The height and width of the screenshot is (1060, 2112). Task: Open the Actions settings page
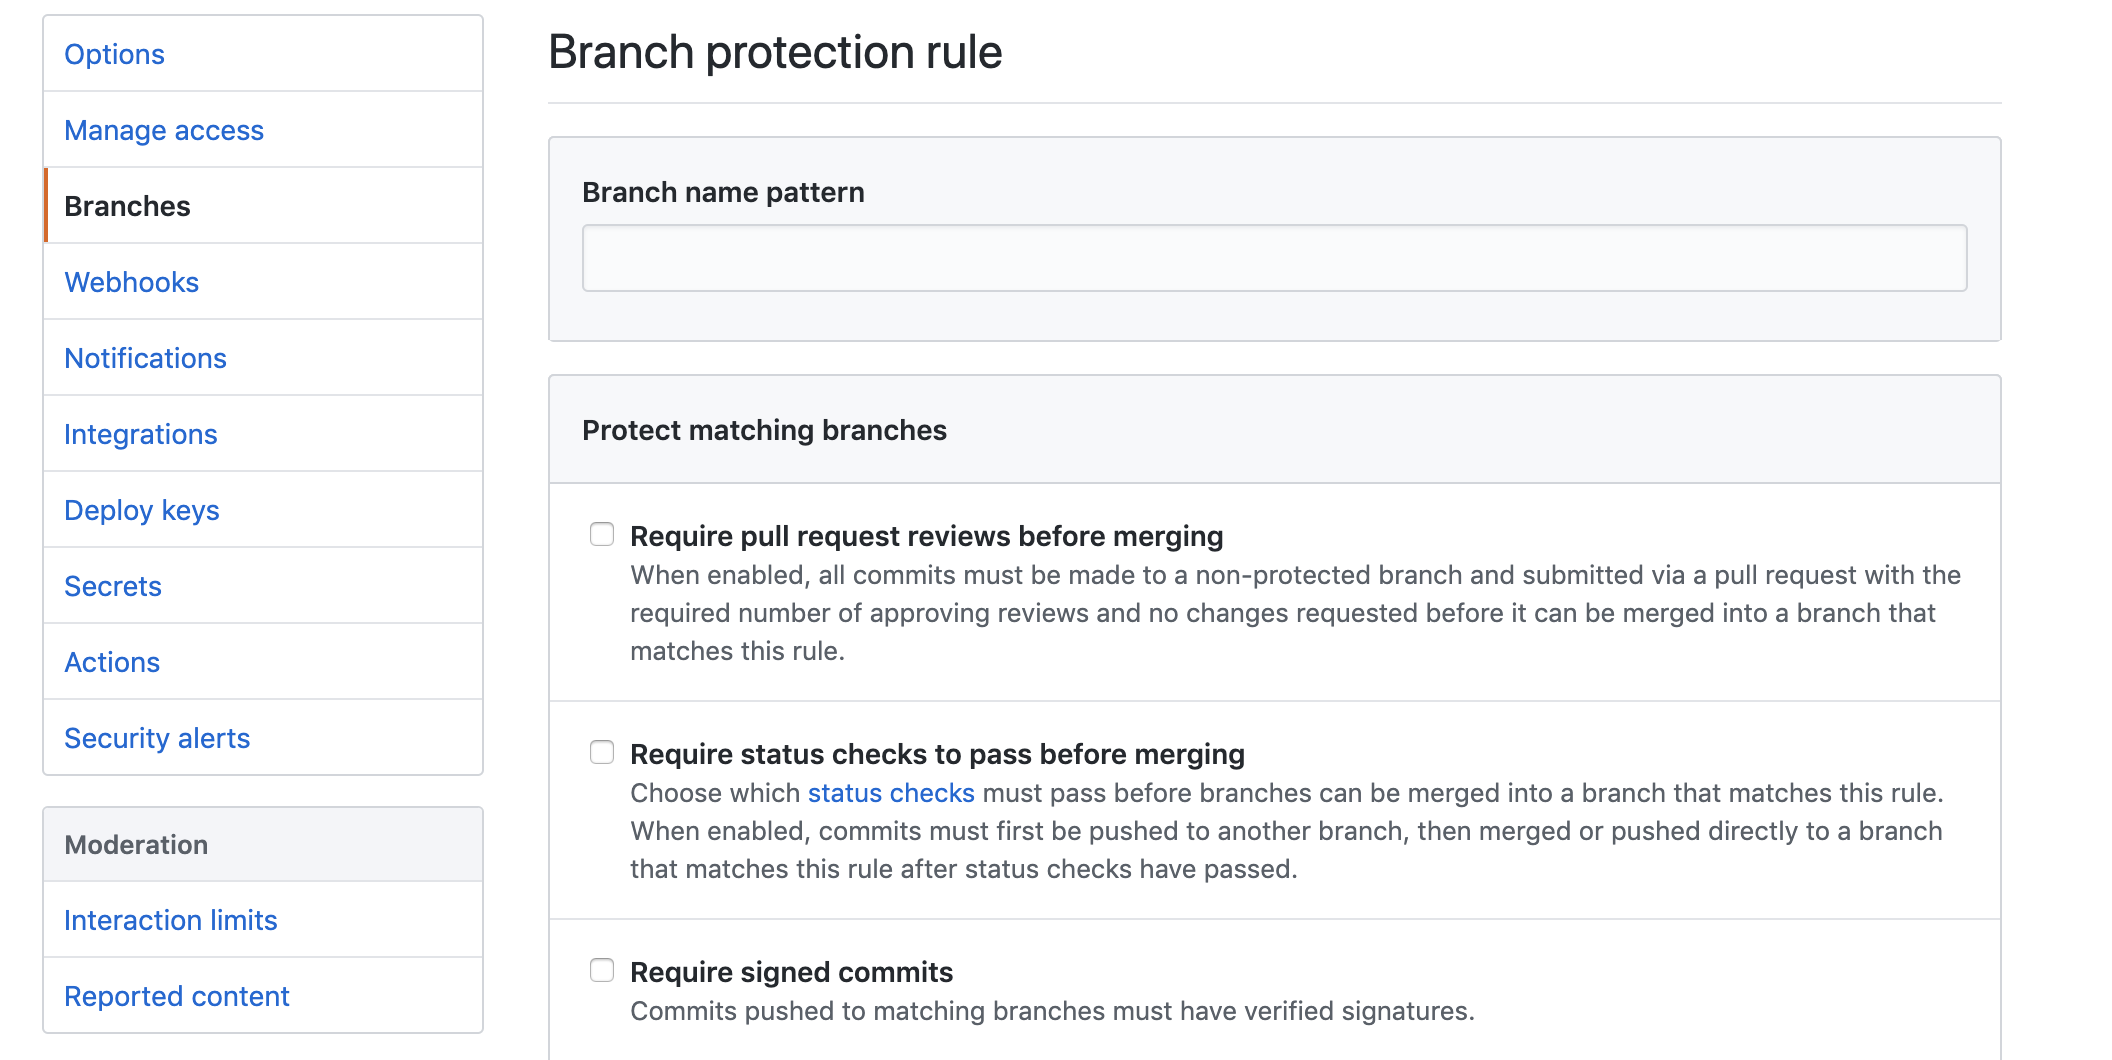111,661
